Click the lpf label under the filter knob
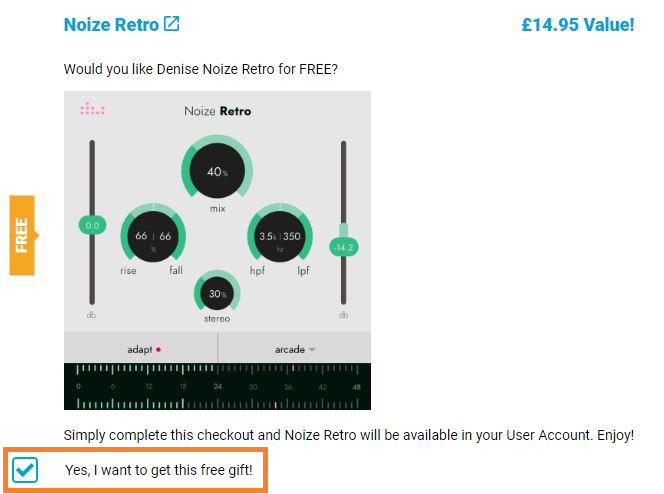 [304, 270]
